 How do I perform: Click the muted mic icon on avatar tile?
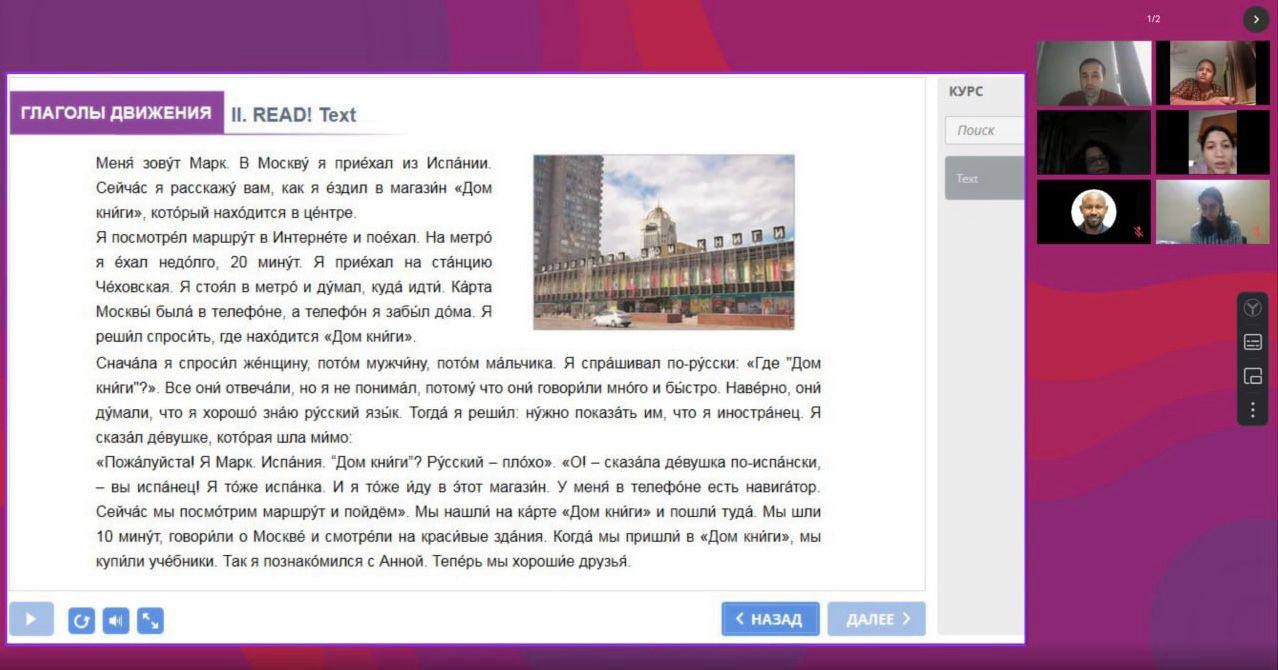point(1138,232)
